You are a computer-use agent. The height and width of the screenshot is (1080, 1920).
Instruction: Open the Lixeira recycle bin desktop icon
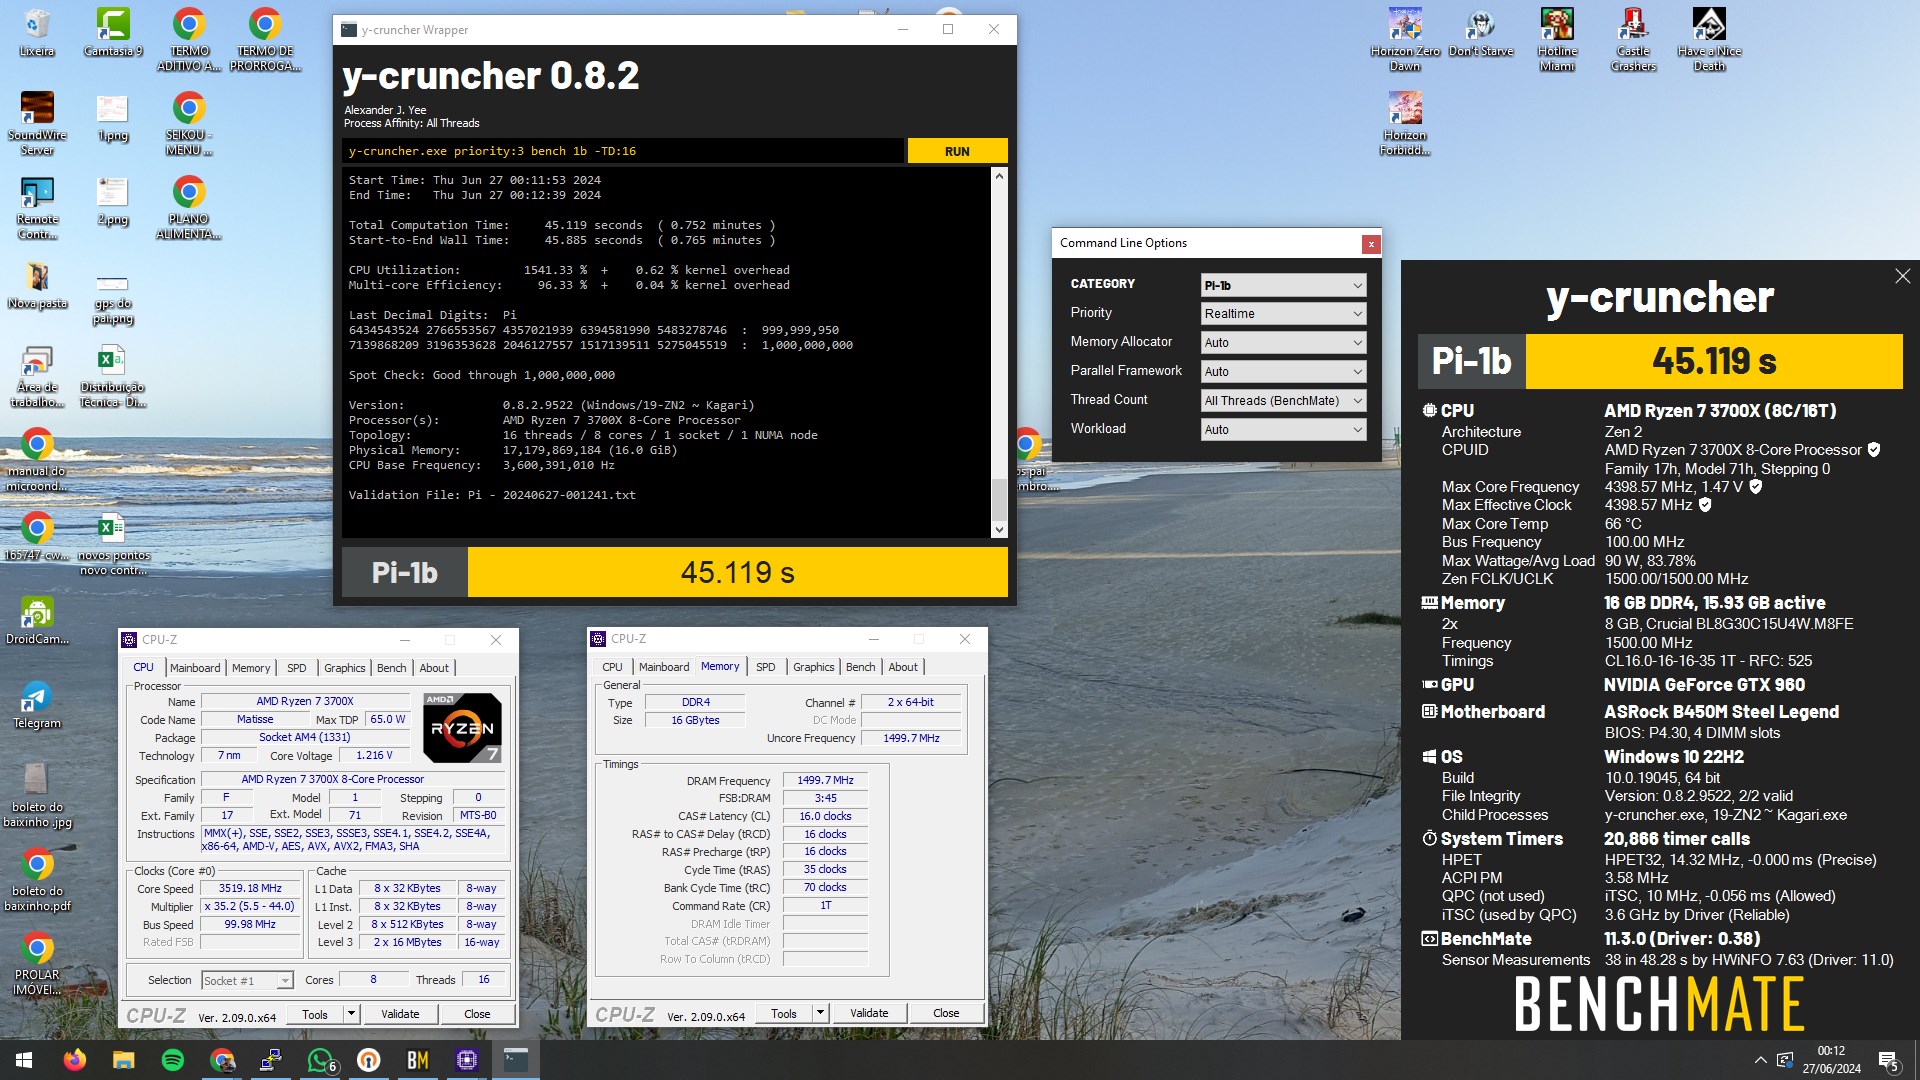pos(37,32)
